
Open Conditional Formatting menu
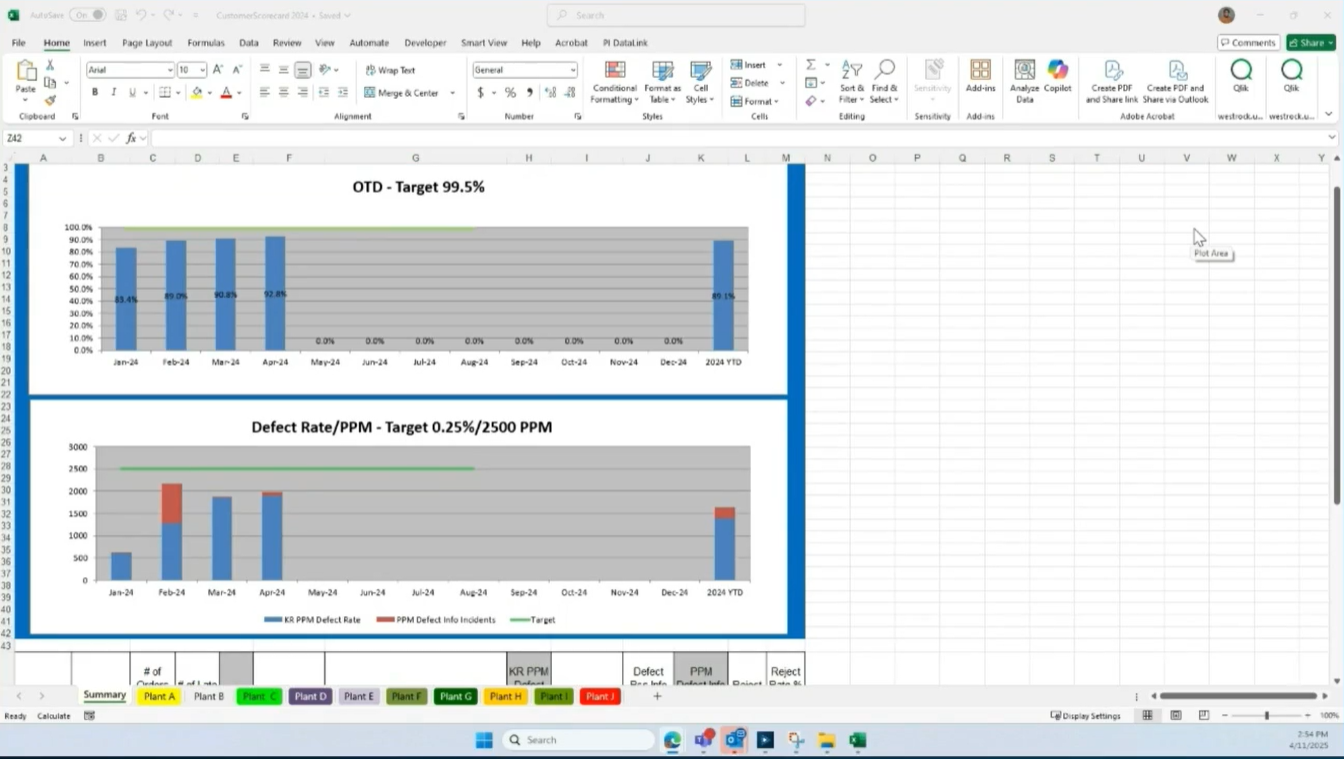click(x=614, y=82)
